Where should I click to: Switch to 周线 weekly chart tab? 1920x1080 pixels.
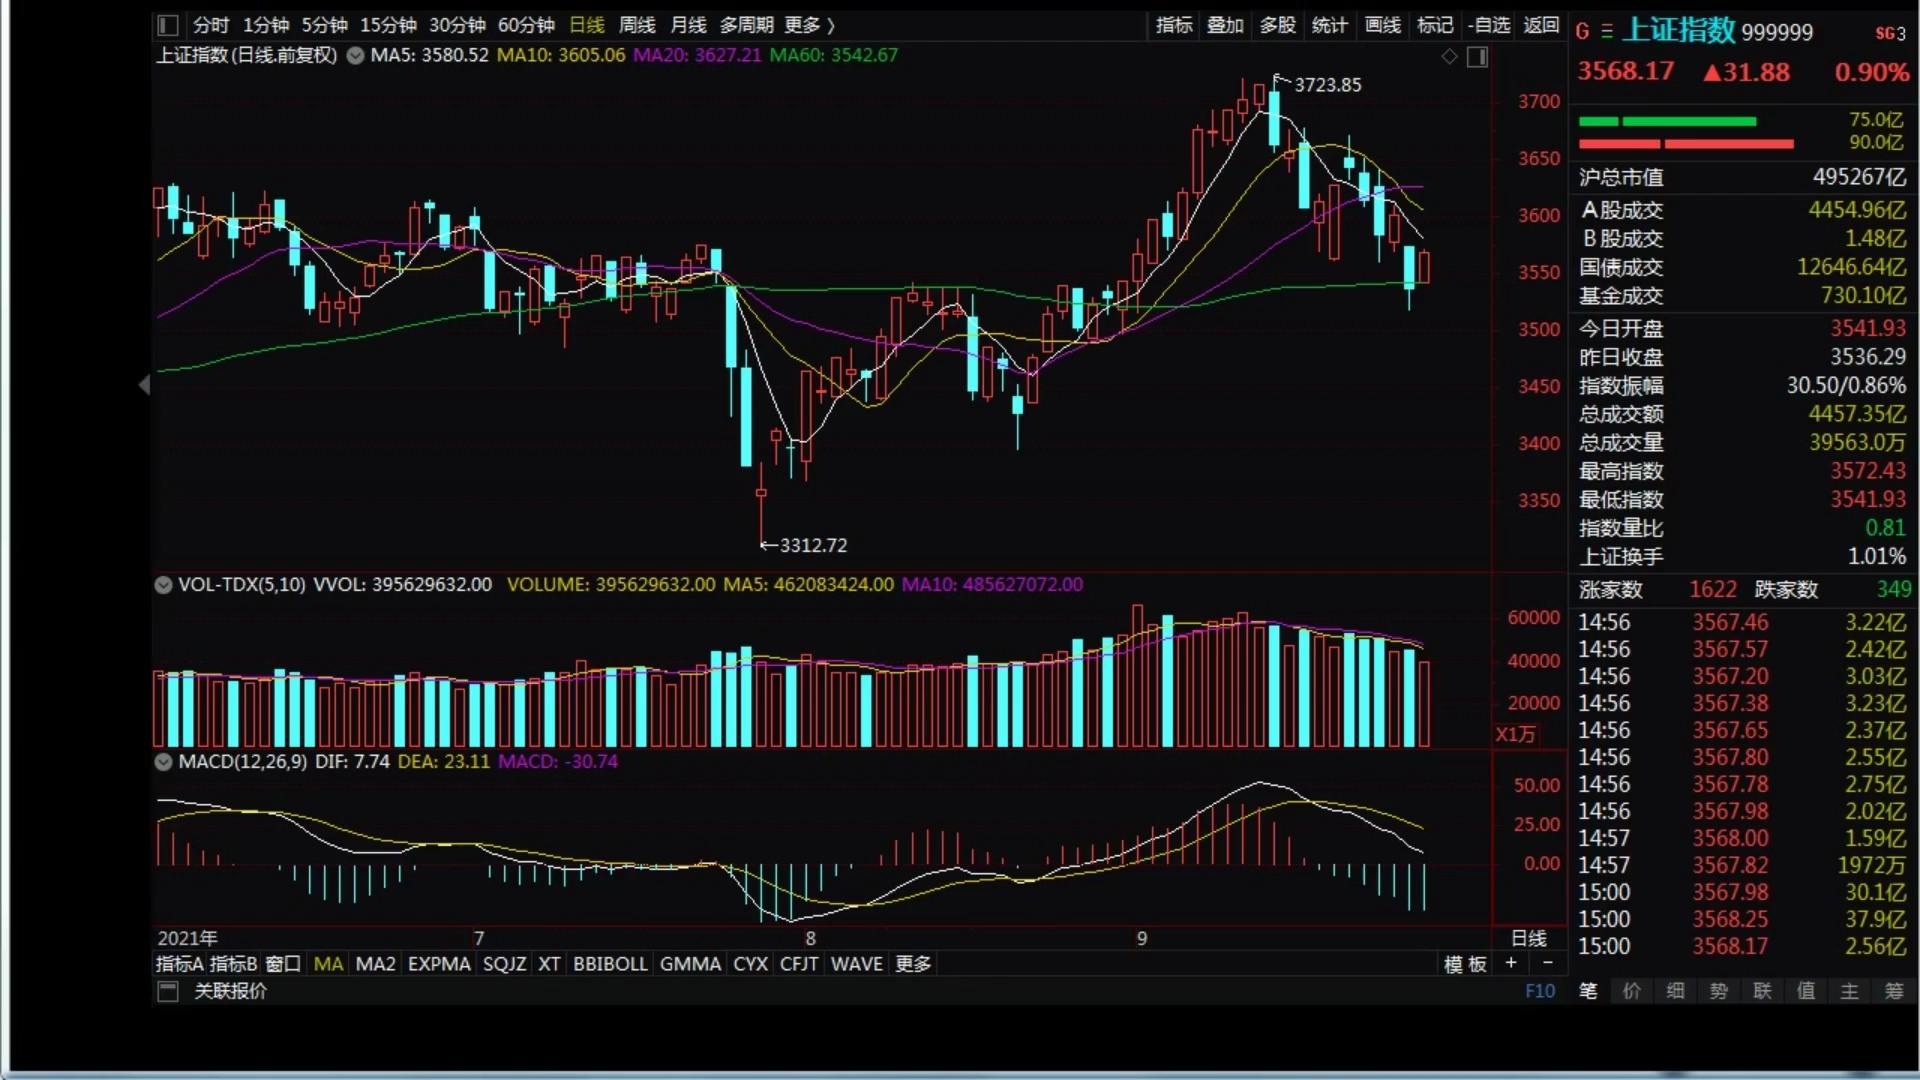pos(636,25)
